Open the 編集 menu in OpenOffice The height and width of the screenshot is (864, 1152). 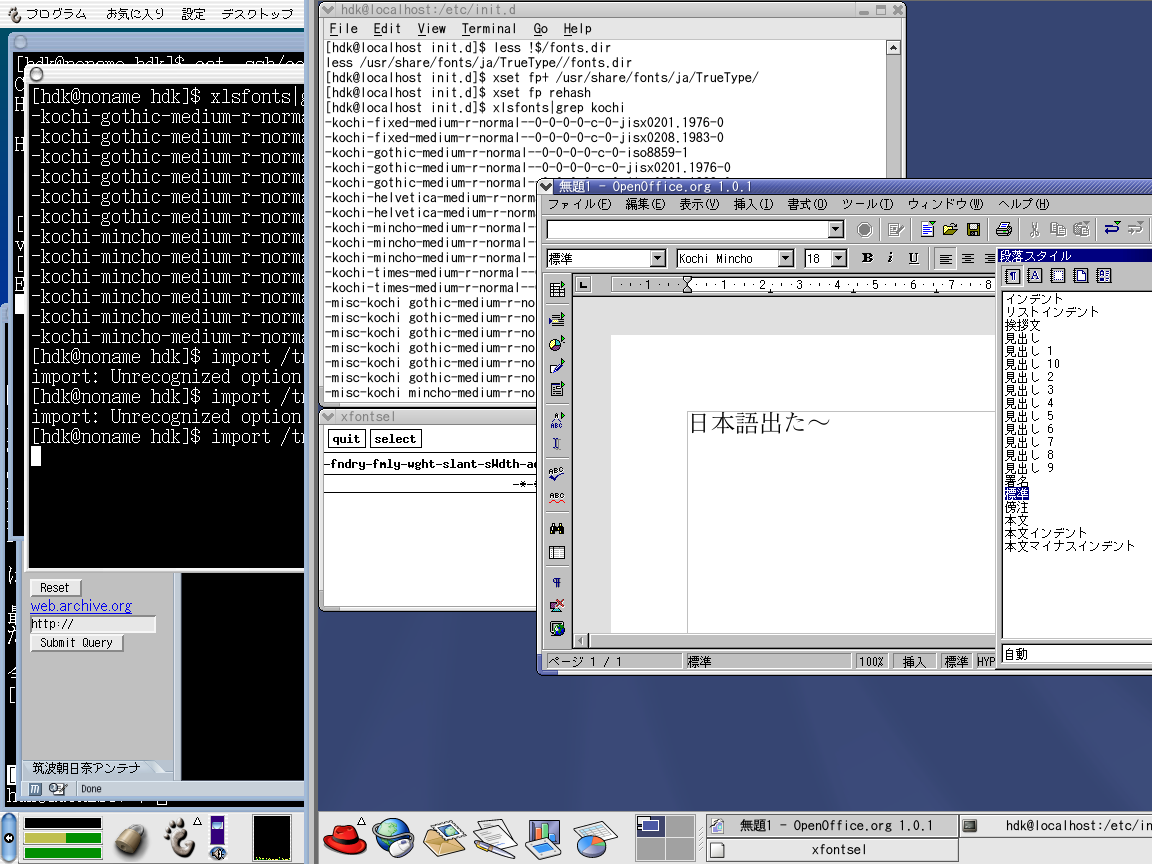(x=645, y=204)
